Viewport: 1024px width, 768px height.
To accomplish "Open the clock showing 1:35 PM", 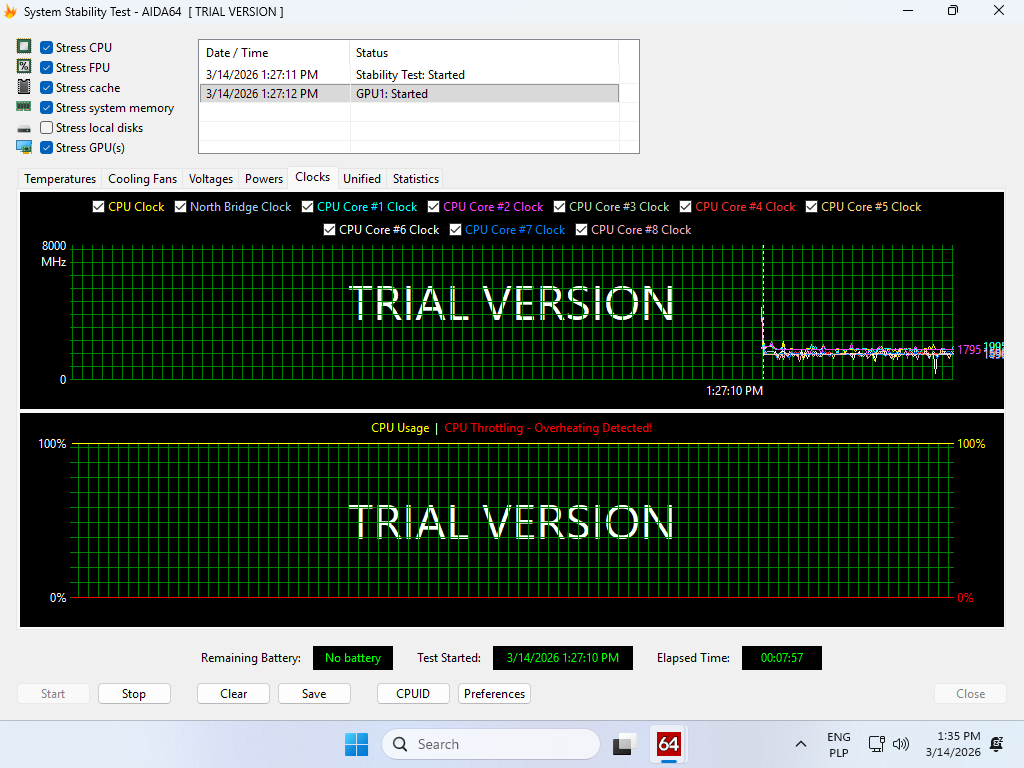I will [x=953, y=744].
